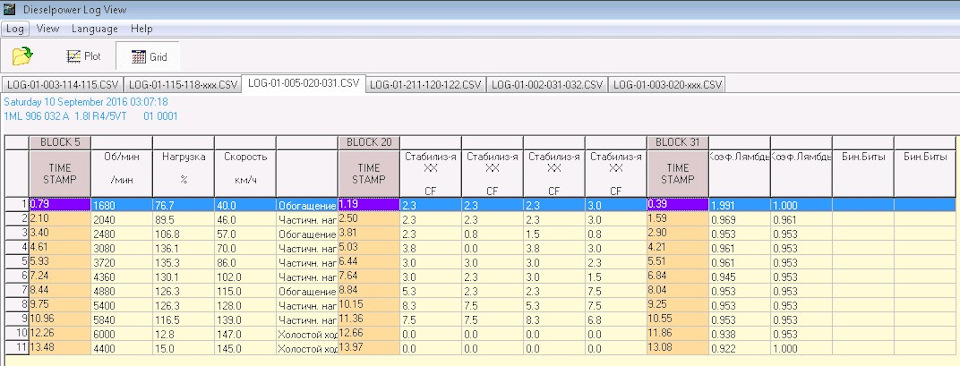The image size is (960, 366).
Task: Click RPM cell 5400
Action: [x=122, y=305]
